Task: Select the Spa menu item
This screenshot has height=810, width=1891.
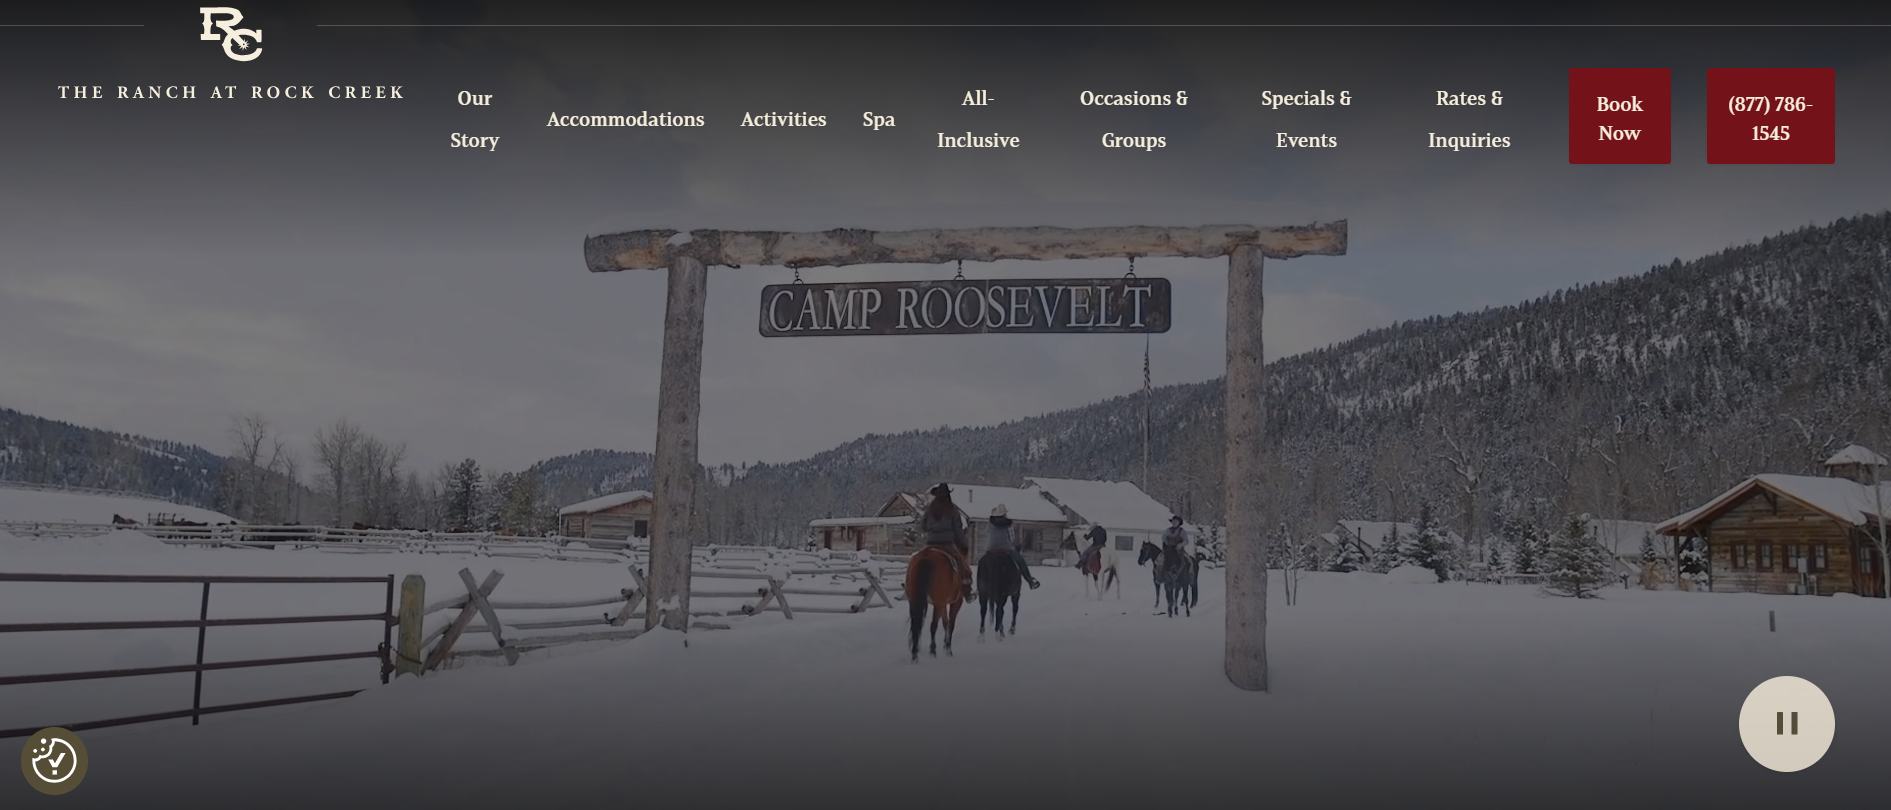Action: [878, 119]
